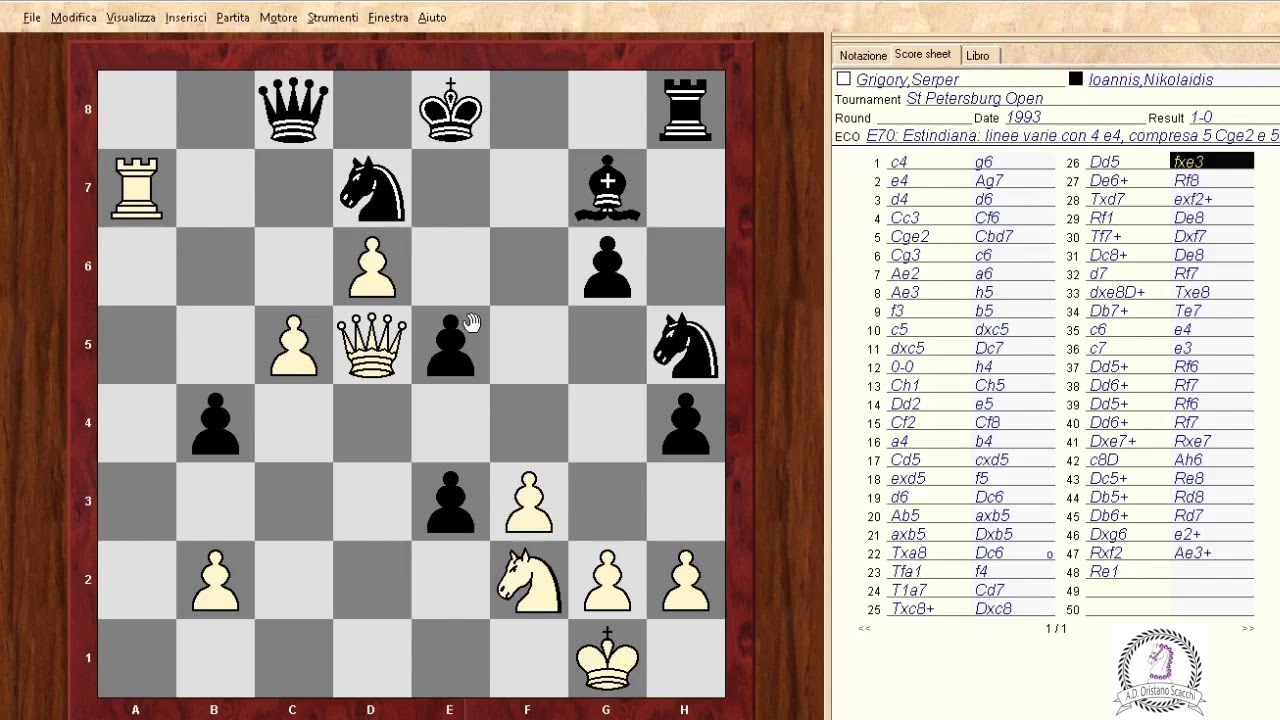Select the black queen on c8
1280x720 pixels.
coord(293,109)
